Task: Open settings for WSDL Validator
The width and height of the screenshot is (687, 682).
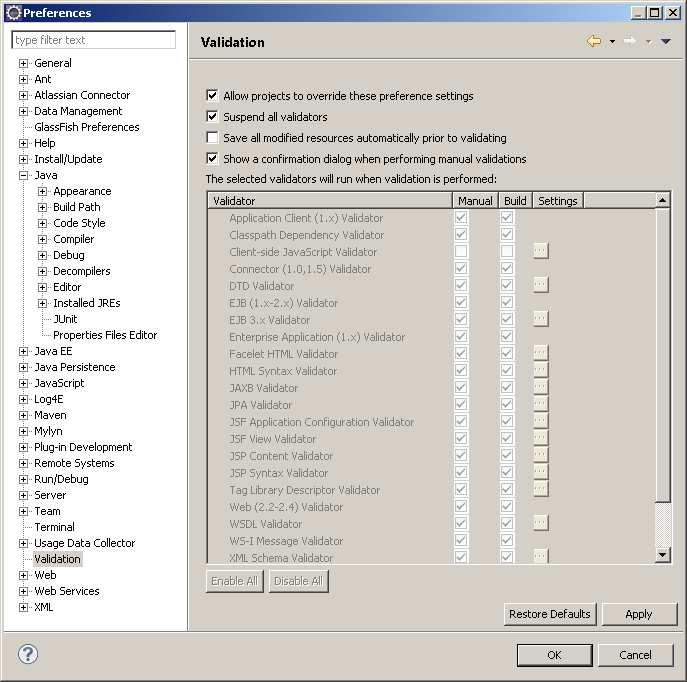Action: pyautogui.click(x=541, y=523)
